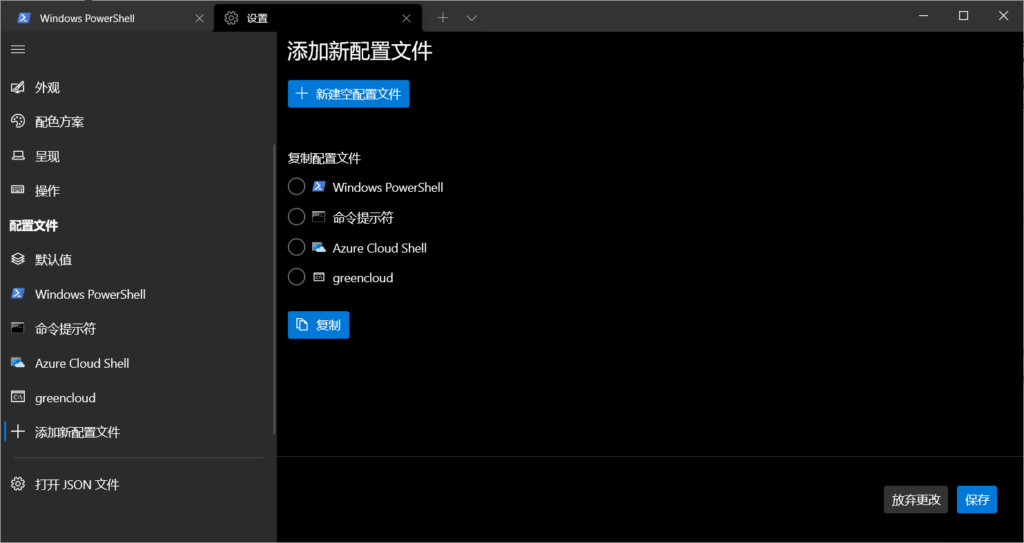Click the 操作 keyboard icon
This screenshot has width=1024, height=543.
click(18, 190)
